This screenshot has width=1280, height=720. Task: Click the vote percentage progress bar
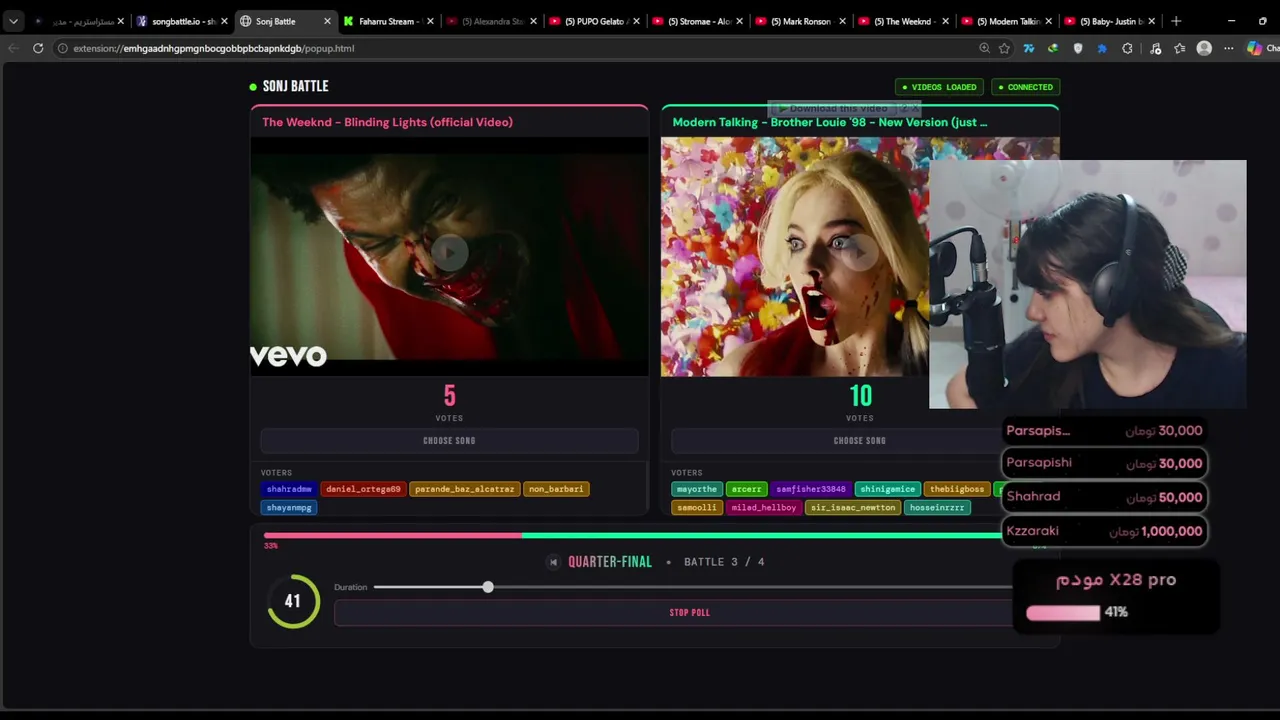655,536
